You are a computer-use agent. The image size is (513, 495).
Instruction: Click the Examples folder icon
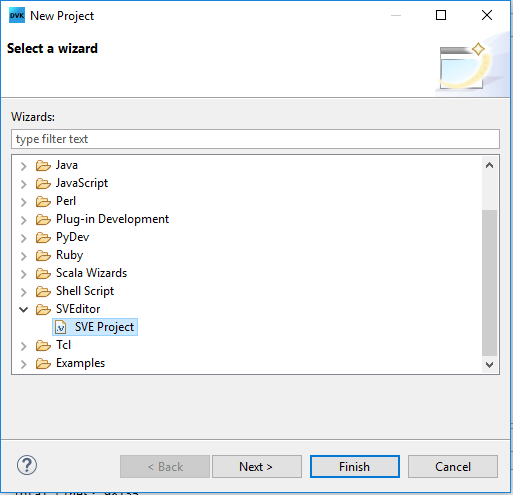click(43, 364)
